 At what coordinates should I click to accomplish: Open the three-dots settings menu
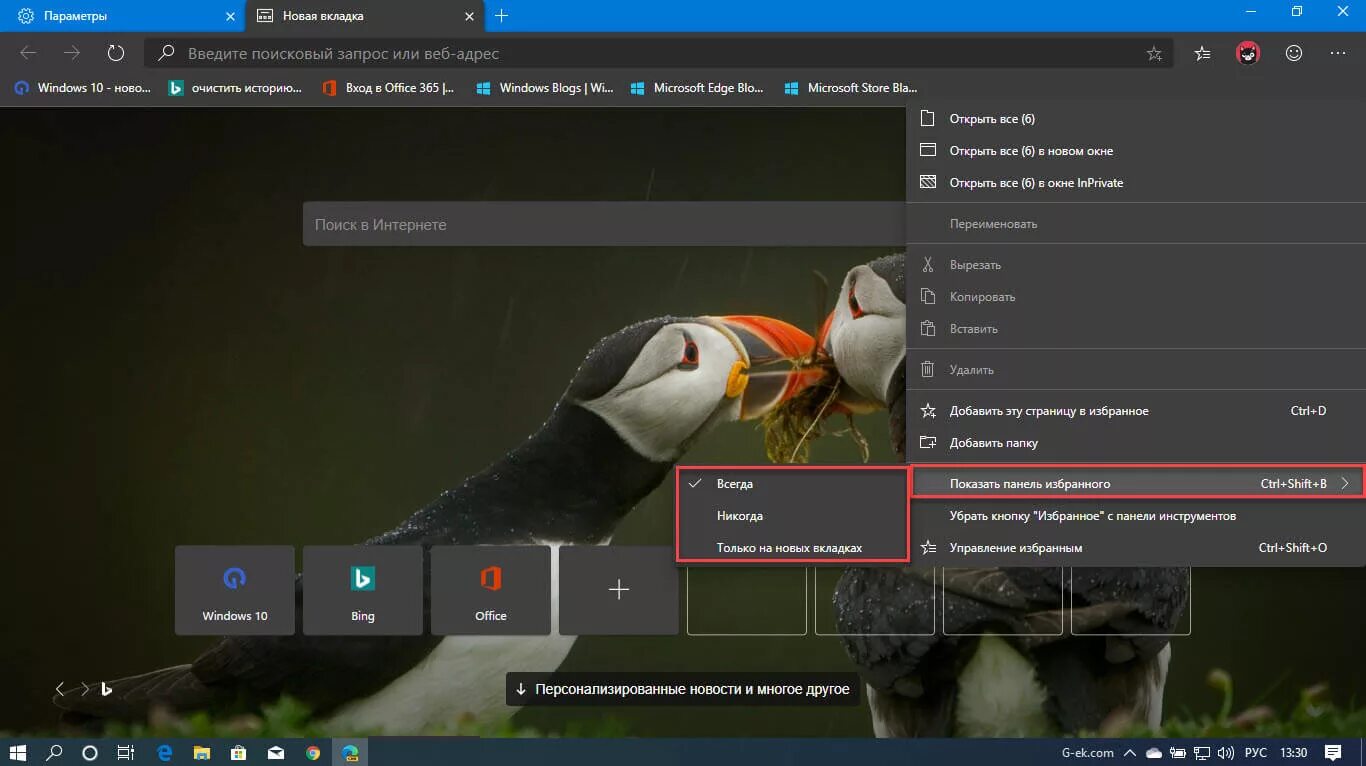(1338, 53)
